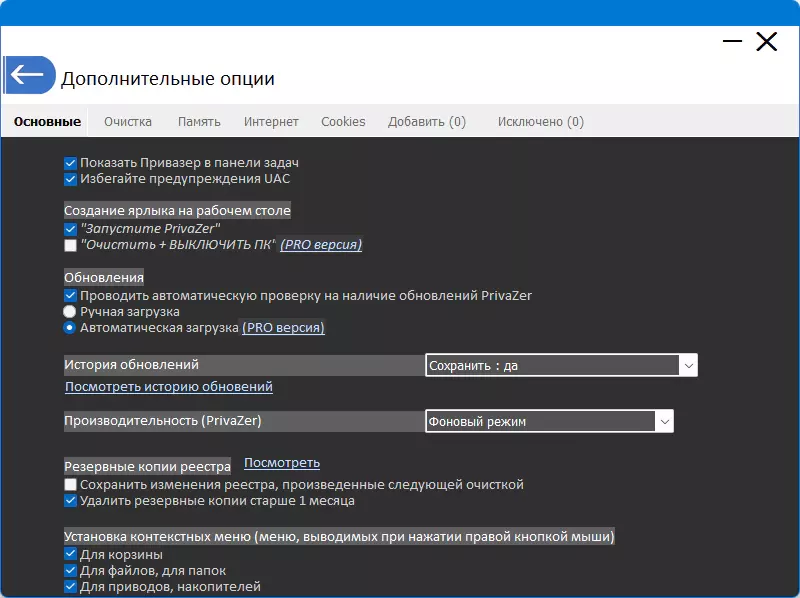Select Ручная загрузка radio button
Viewport: 800px width, 598px height.
coord(69,312)
